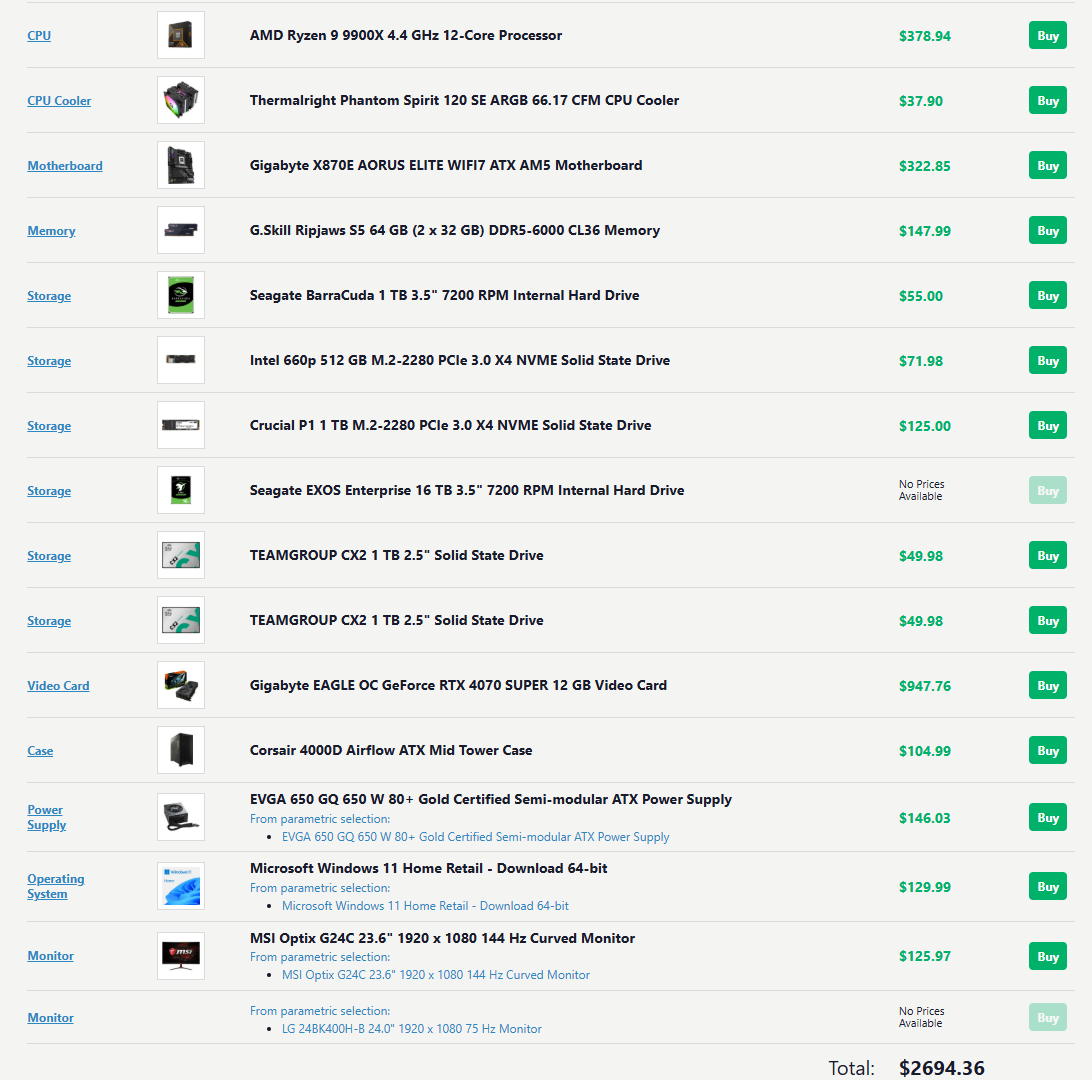Open Seagate EXOS Enterprise 16 TB product name

point(467,490)
